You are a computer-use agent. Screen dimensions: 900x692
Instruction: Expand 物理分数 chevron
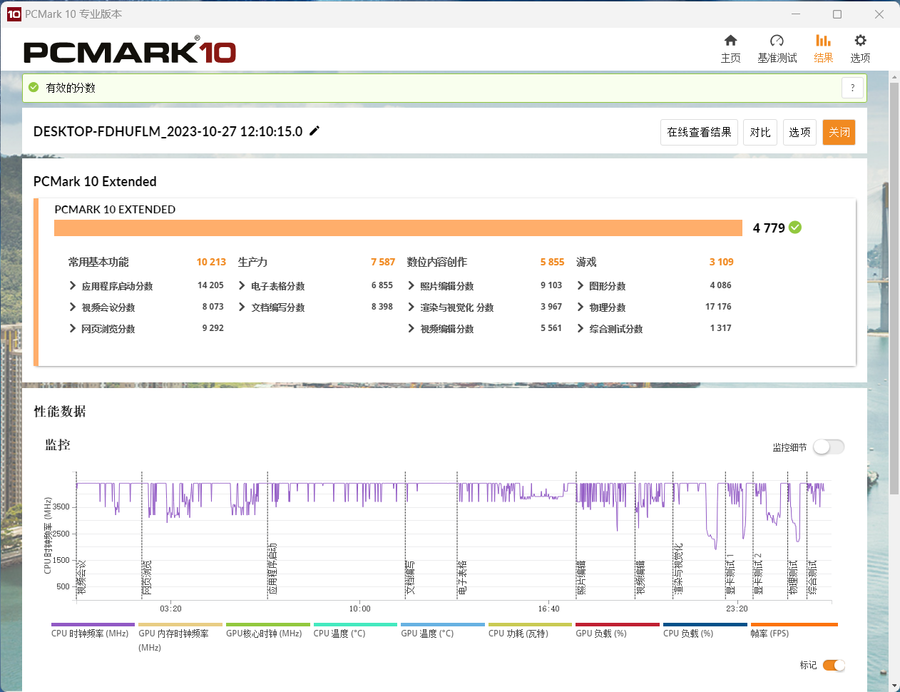point(580,307)
